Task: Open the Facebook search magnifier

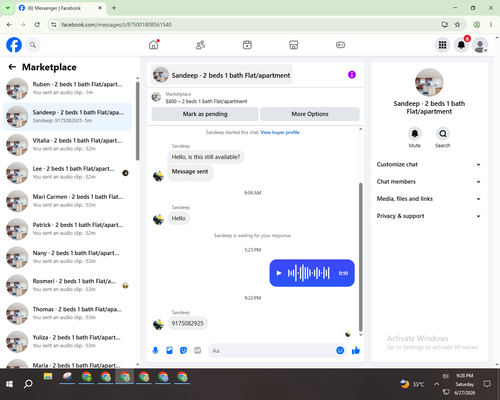Action: pos(33,45)
